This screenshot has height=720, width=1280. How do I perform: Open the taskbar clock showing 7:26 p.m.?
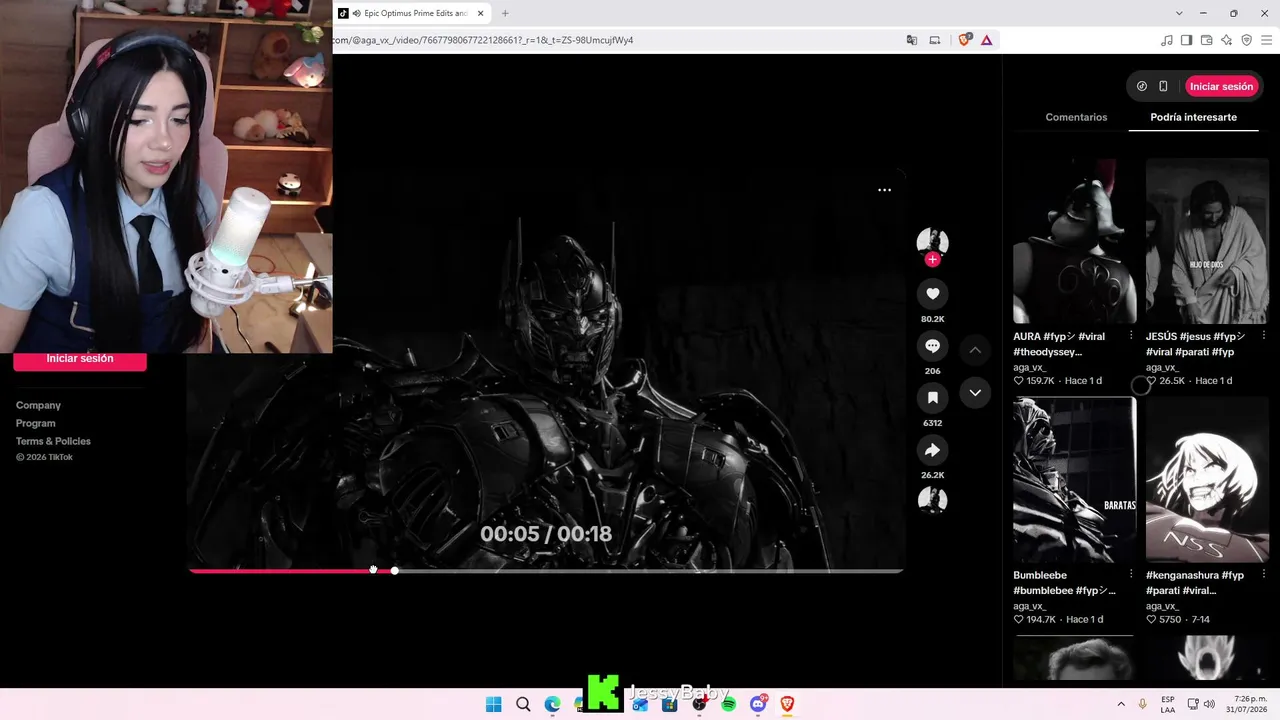(1248, 704)
